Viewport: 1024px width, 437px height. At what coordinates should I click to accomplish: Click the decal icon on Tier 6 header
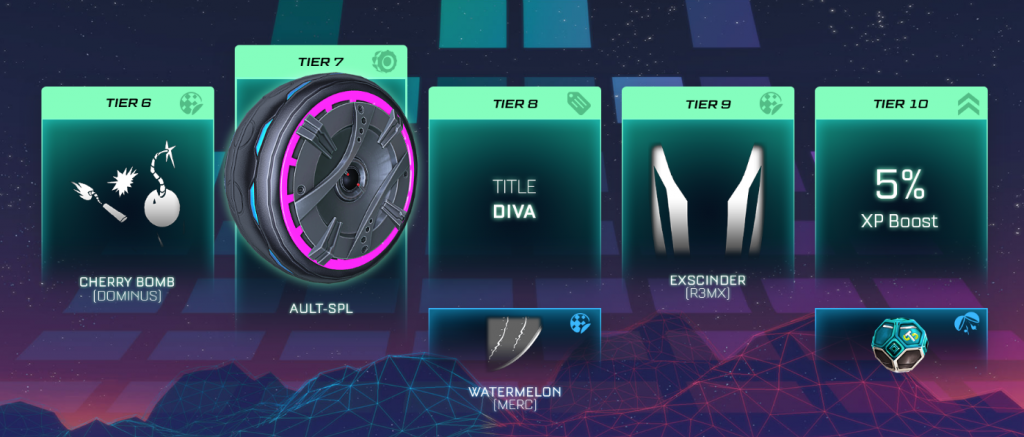[x=191, y=103]
